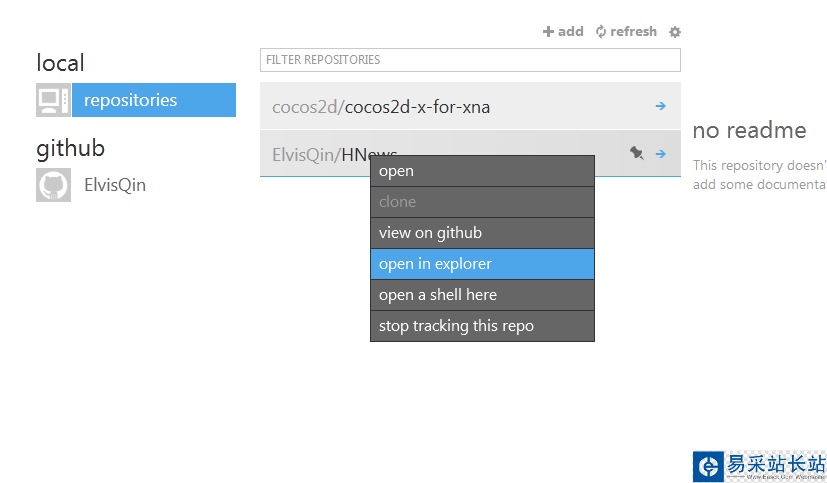827x483 pixels.
Task: Select 'open' in the context menu
Action: click(x=482, y=171)
